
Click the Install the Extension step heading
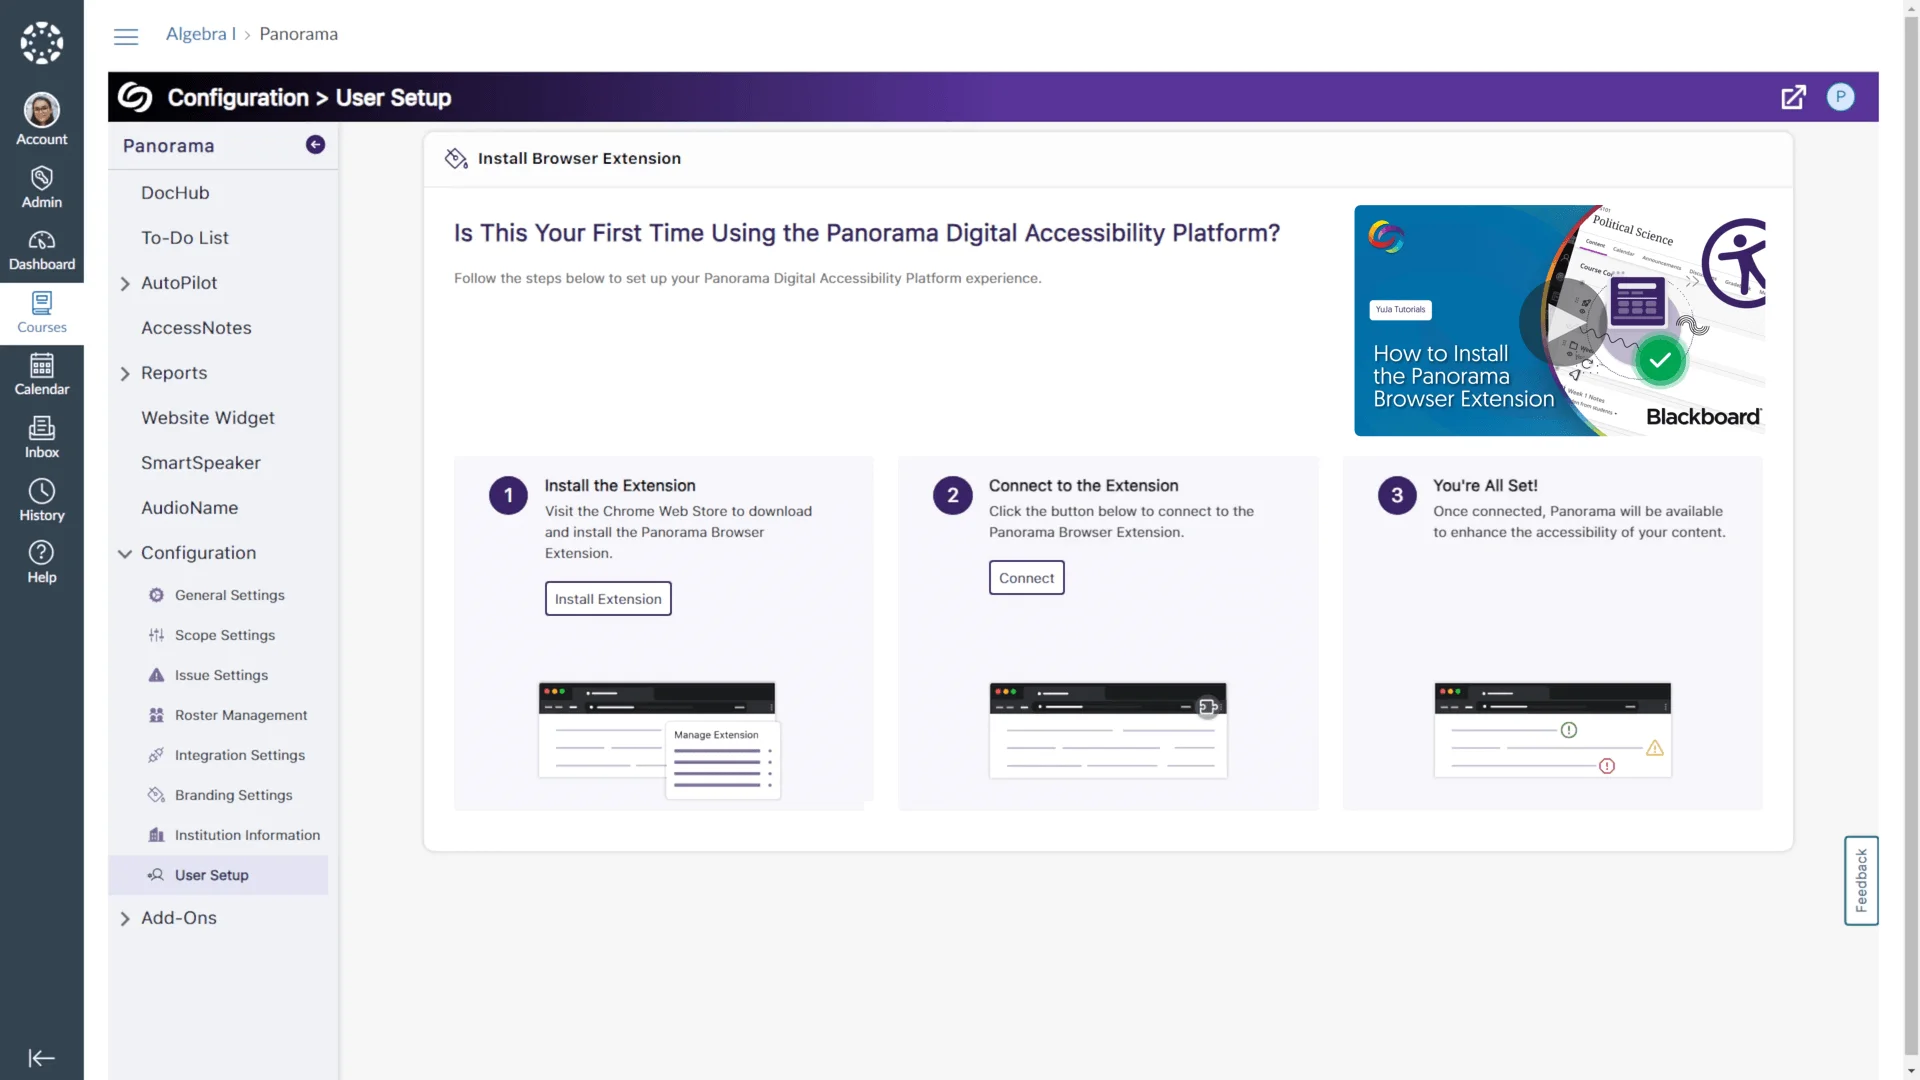[620, 486]
